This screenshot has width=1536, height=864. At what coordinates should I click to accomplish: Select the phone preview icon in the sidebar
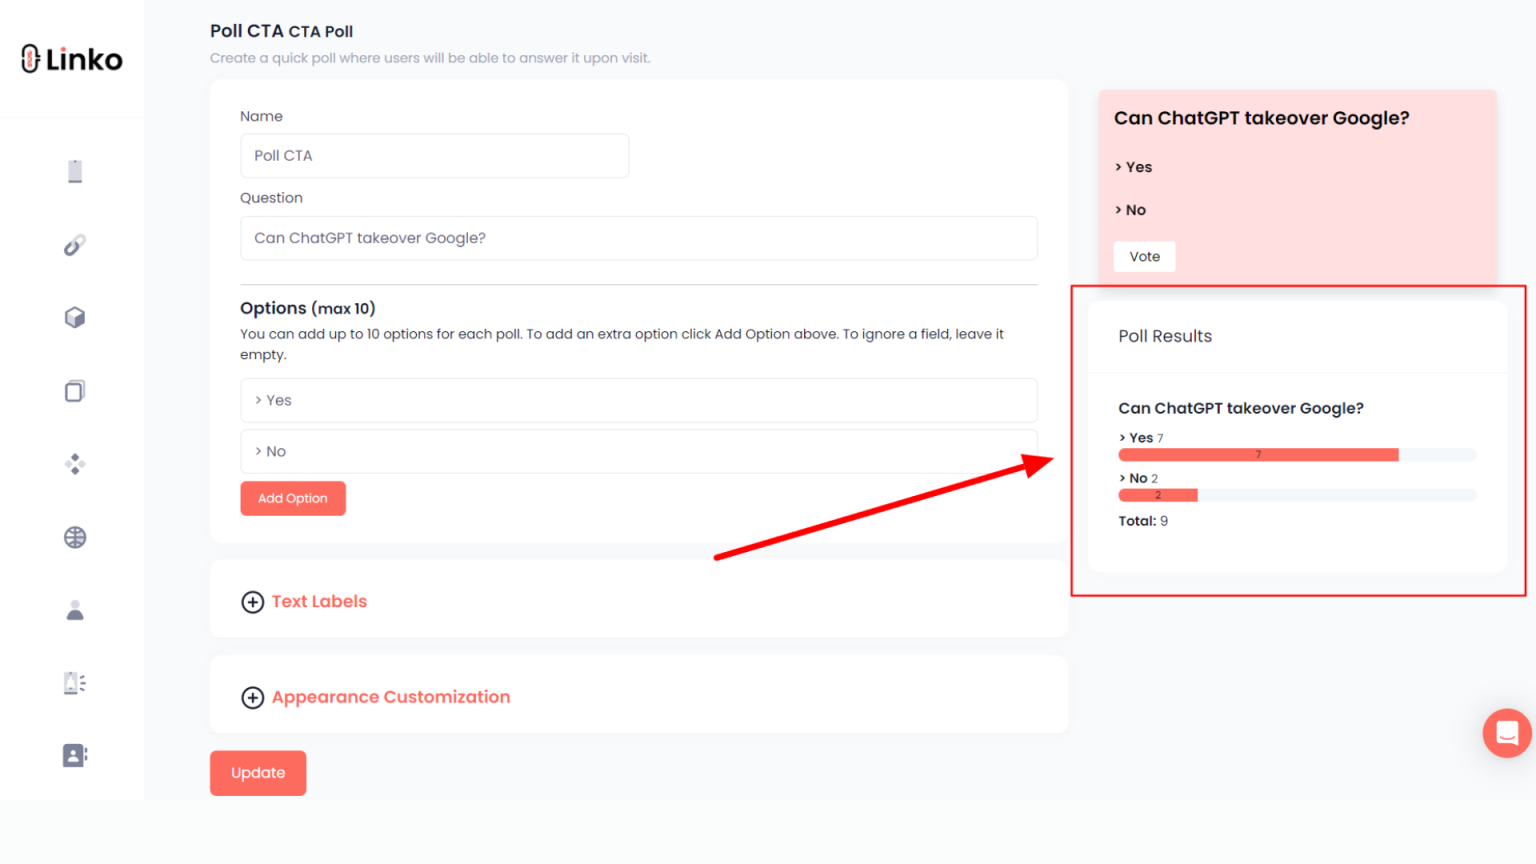point(74,170)
